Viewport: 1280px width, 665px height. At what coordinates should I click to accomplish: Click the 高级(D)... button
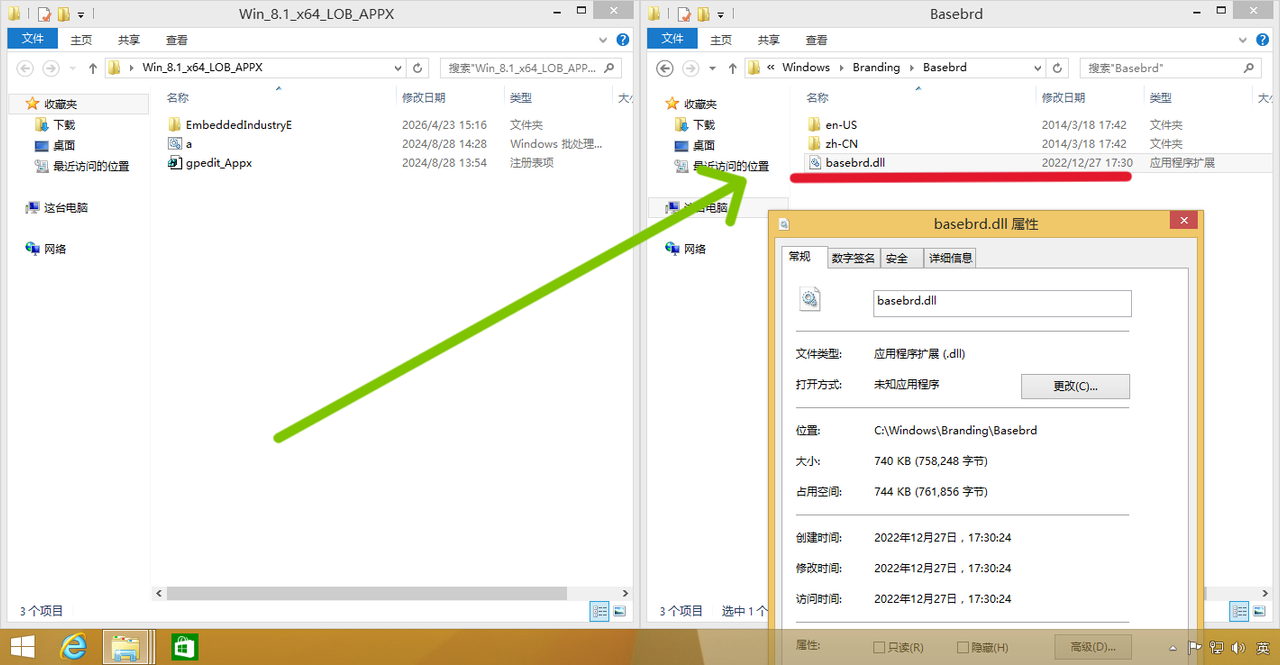(x=1091, y=647)
